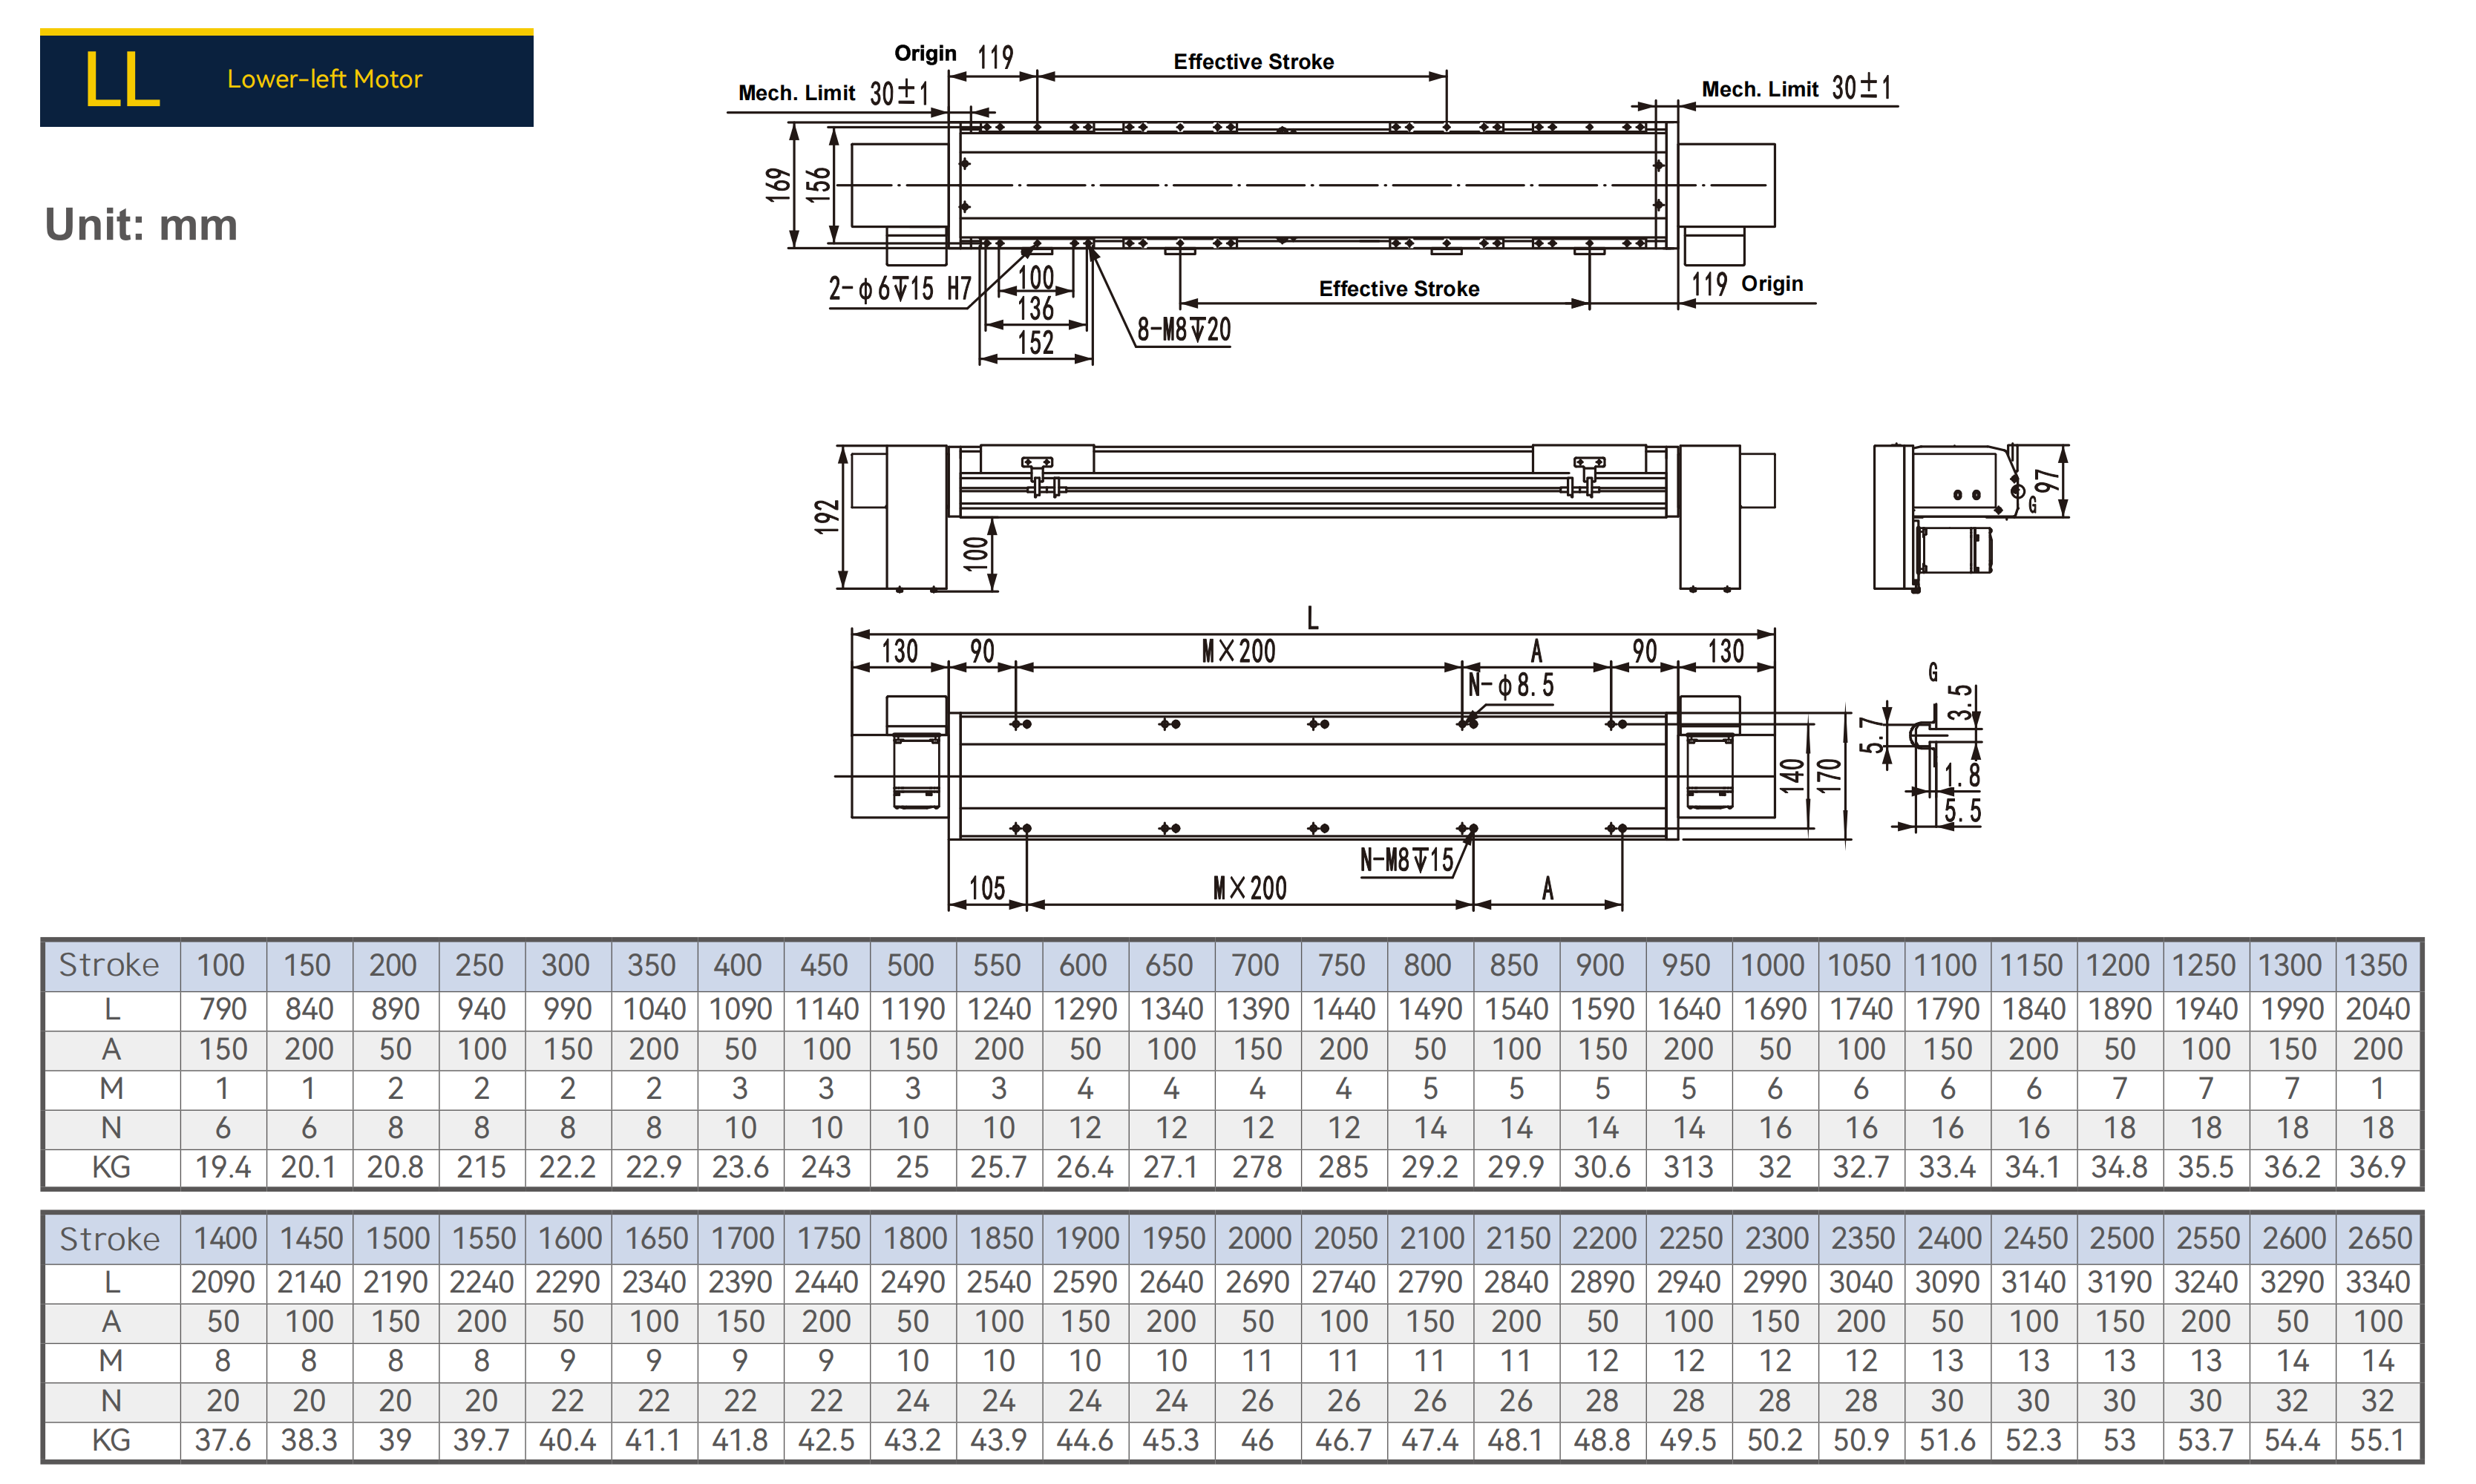The height and width of the screenshot is (1484, 2476).
Task: Click the "8-M8▽20" thread callout
Action: coord(1183,330)
